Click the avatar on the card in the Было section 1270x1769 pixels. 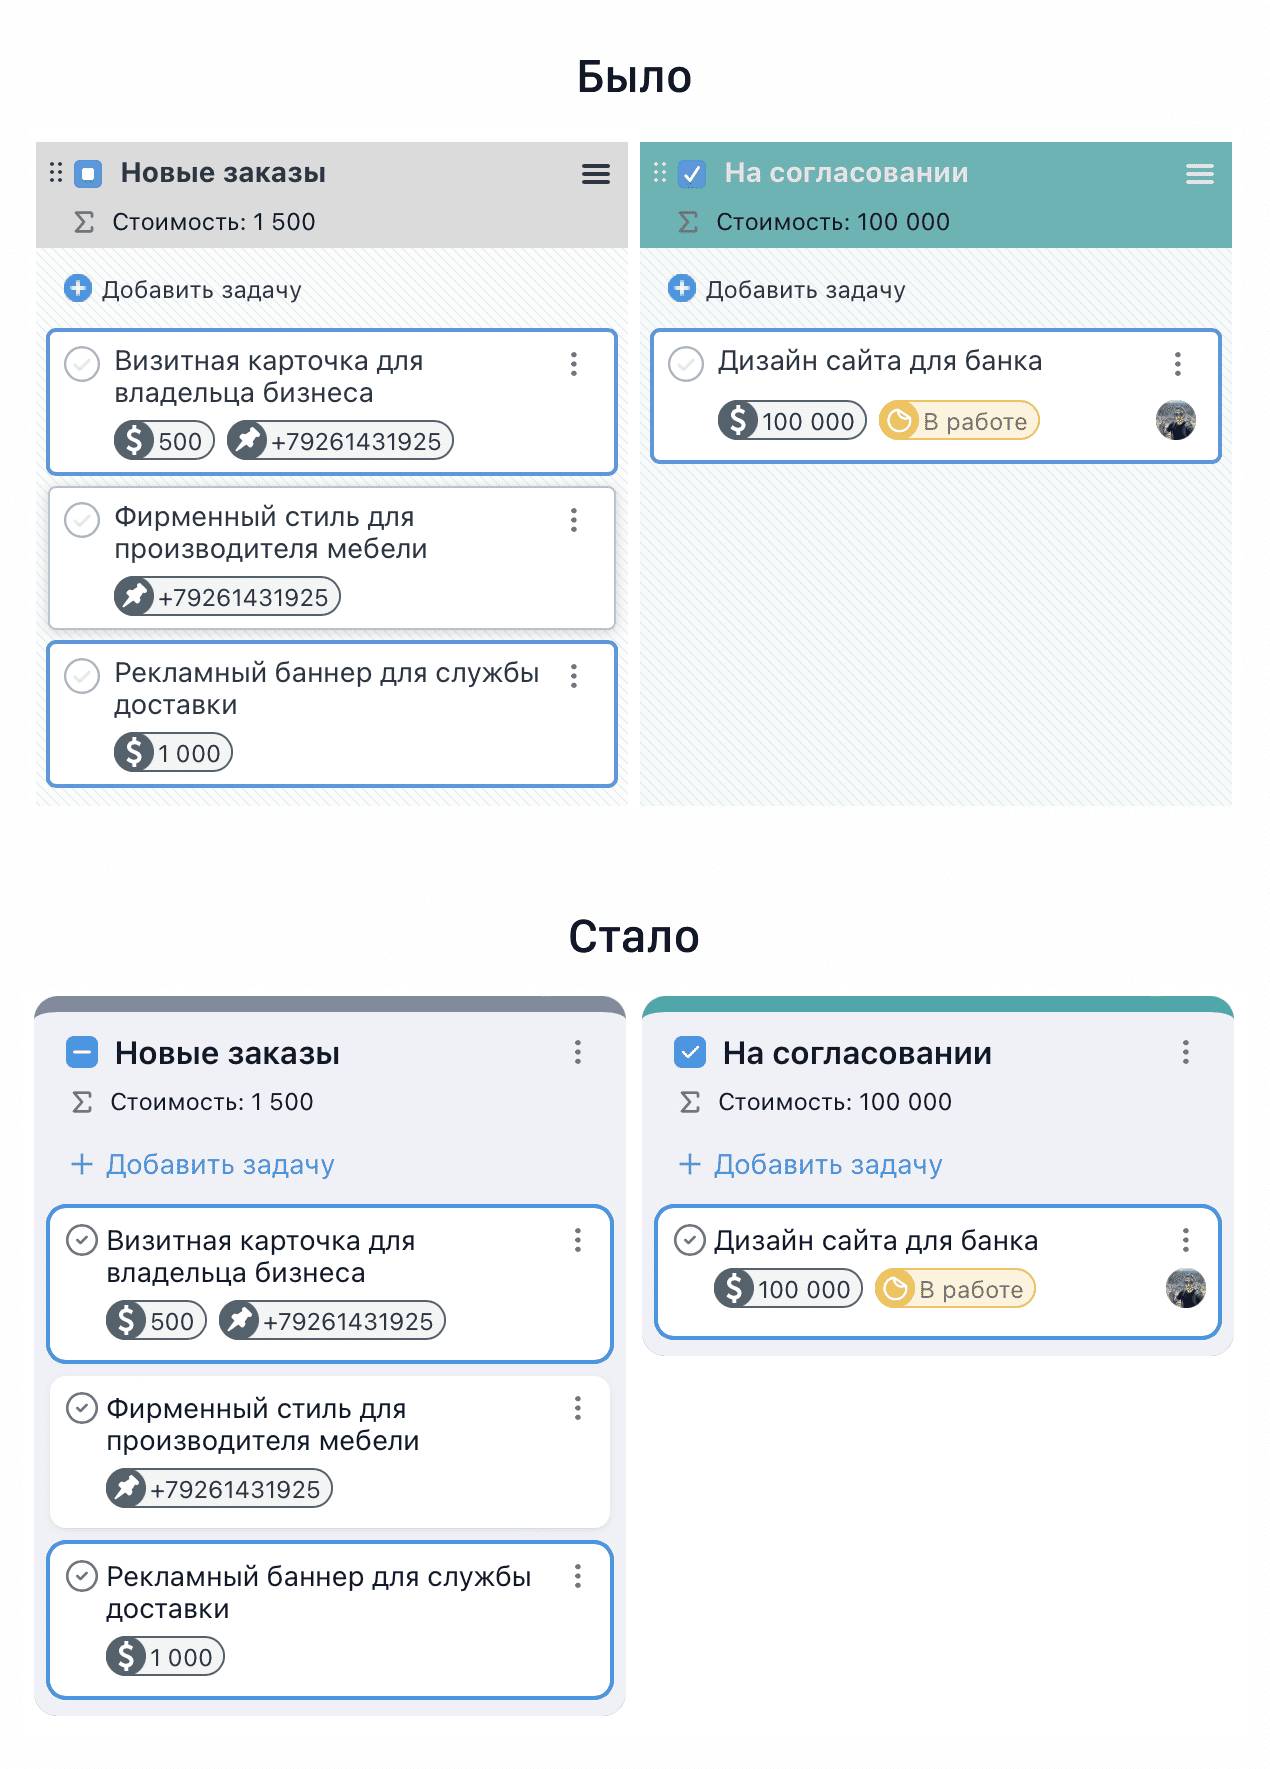1175,420
